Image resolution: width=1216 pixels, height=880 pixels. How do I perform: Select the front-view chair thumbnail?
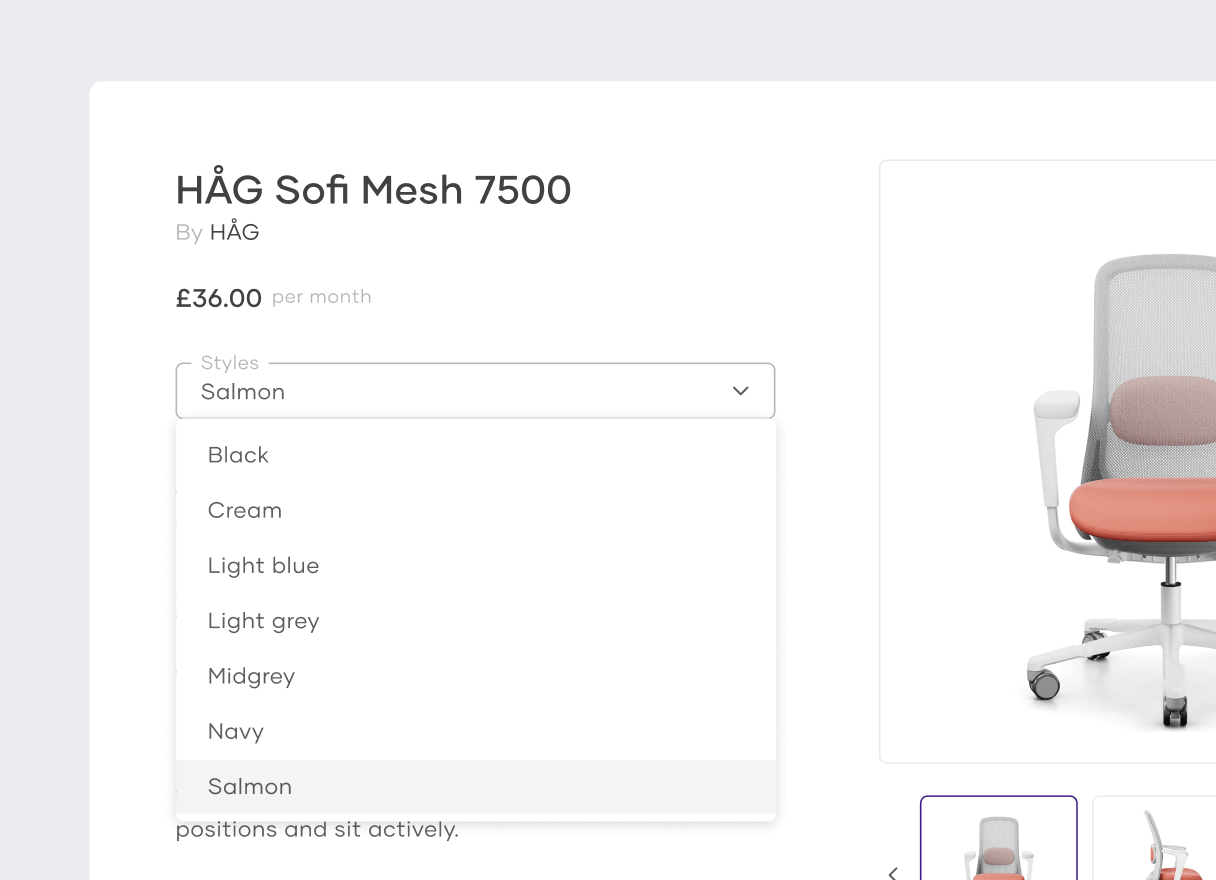click(998, 842)
